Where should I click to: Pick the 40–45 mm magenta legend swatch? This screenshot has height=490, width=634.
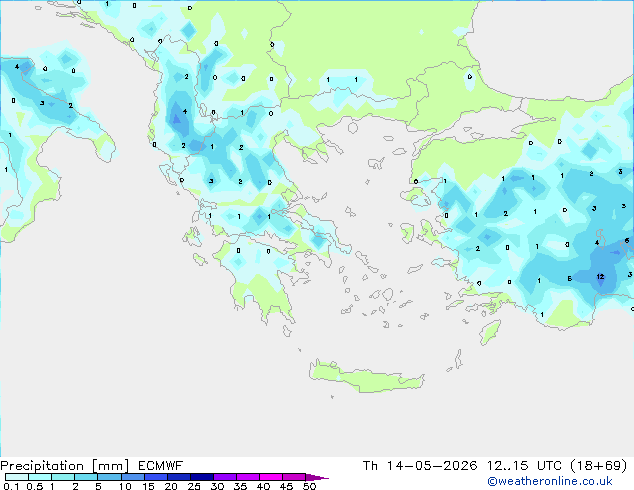[271, 477]
